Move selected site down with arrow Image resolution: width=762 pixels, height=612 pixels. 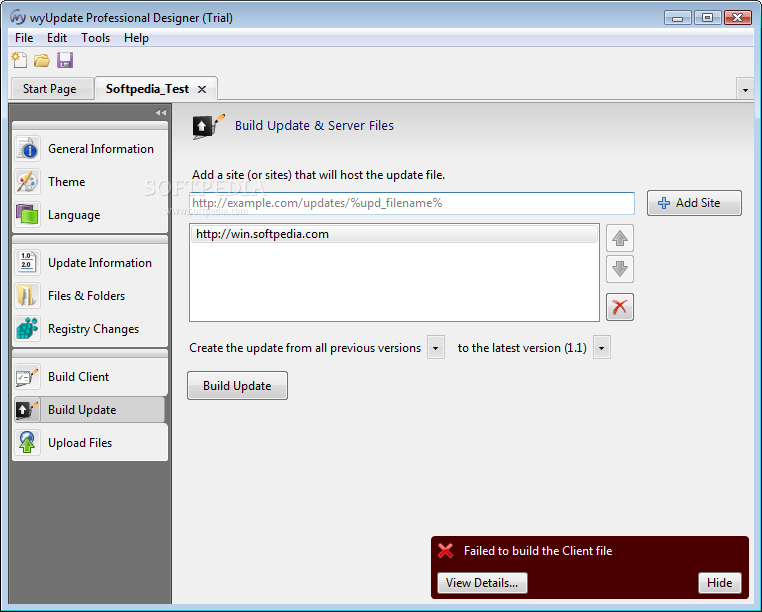pos(620,269)
